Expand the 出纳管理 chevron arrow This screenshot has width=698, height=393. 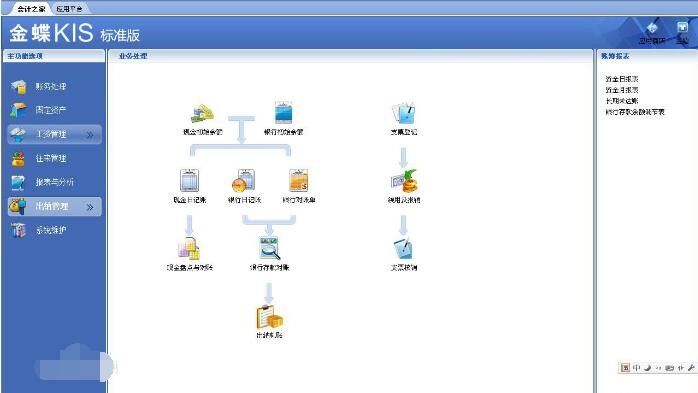pos(90,207)
